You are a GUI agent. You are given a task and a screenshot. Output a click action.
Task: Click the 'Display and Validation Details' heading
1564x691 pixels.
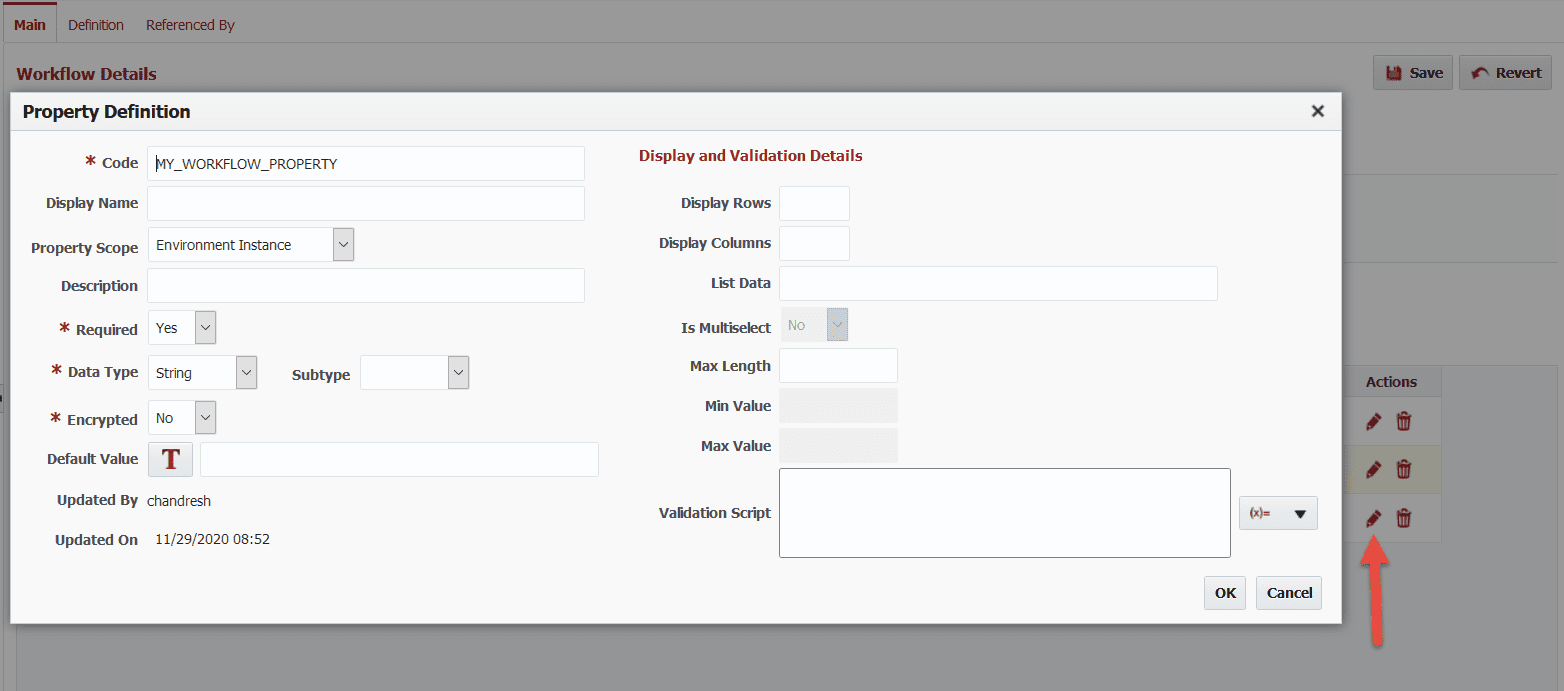click(x=750, y=156)
